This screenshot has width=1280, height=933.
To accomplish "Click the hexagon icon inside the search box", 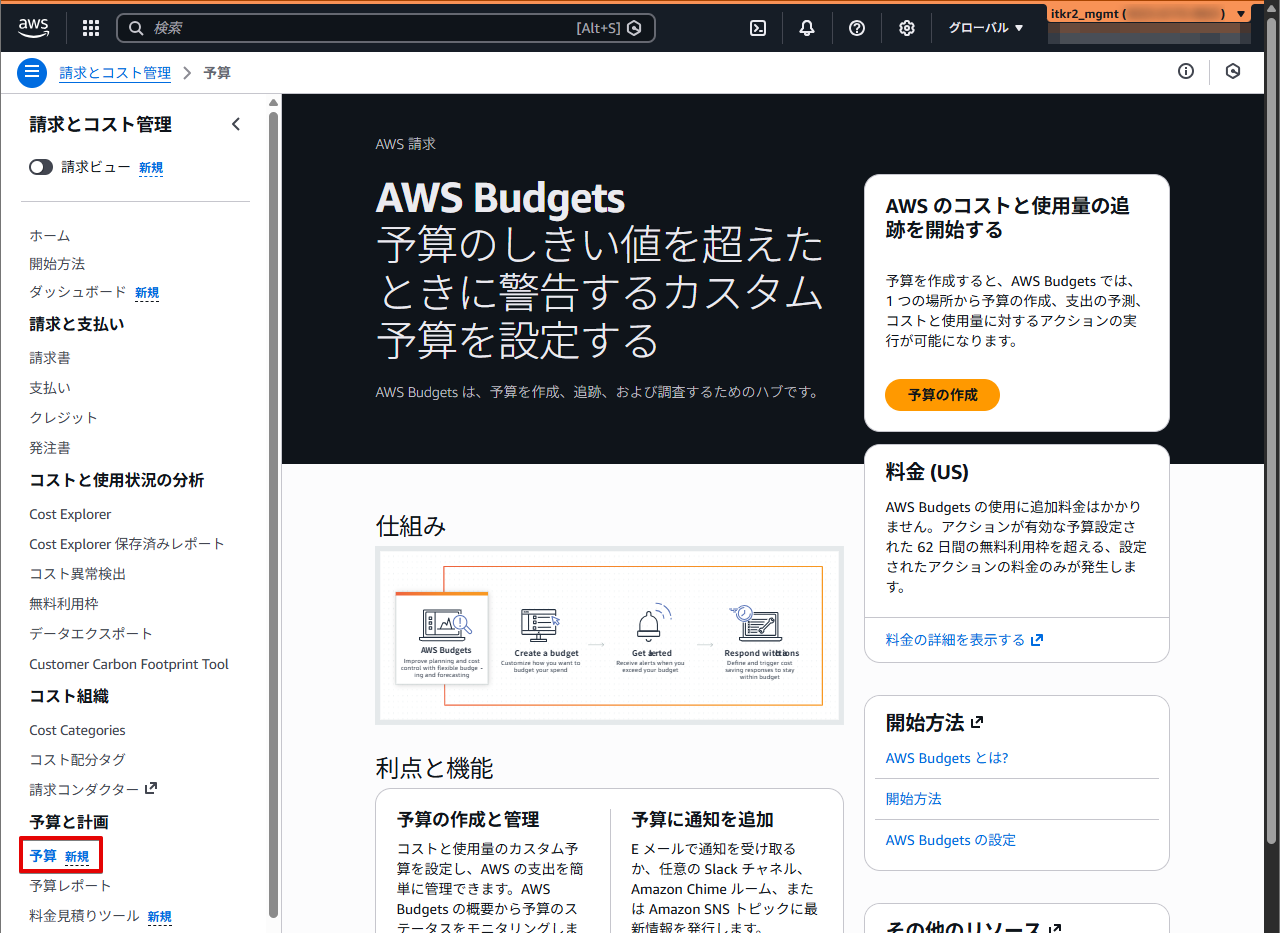I will (634, 28).
